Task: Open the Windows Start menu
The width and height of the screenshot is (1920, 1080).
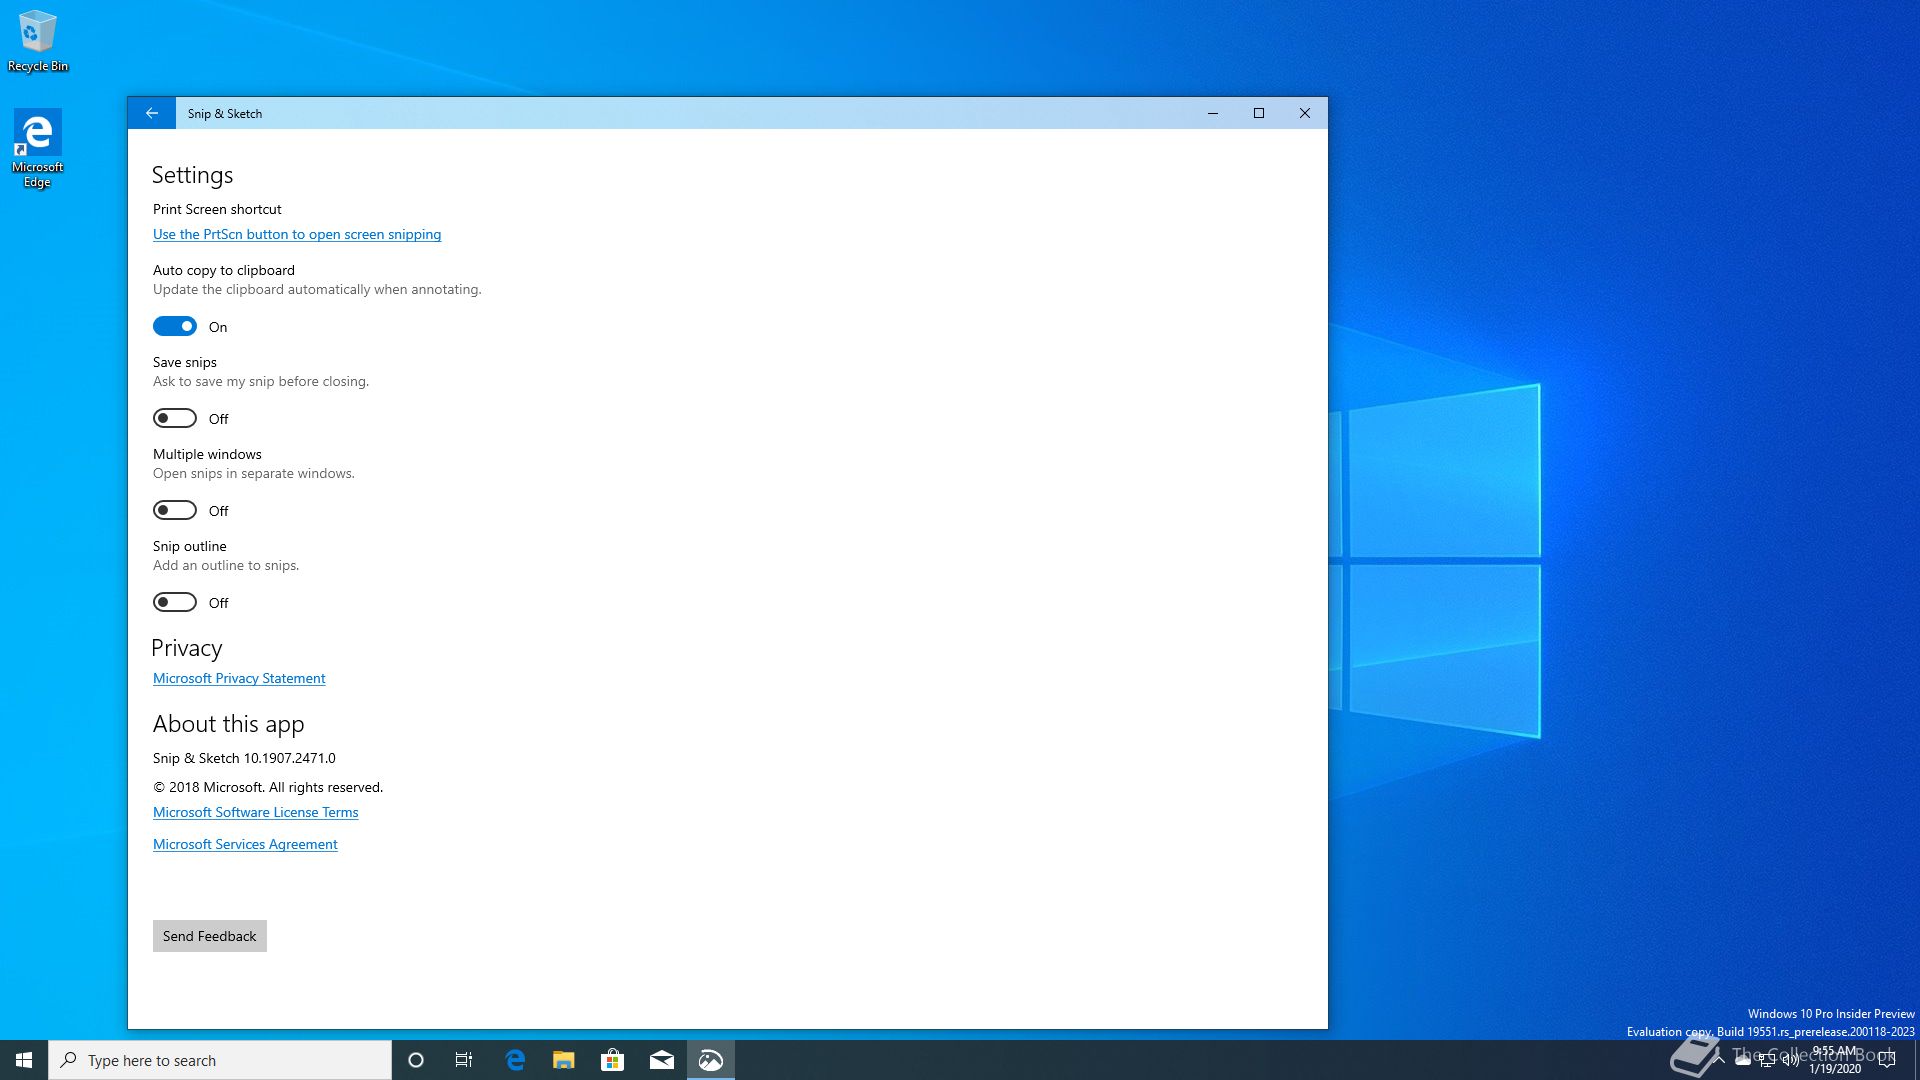Action: 24,1060
